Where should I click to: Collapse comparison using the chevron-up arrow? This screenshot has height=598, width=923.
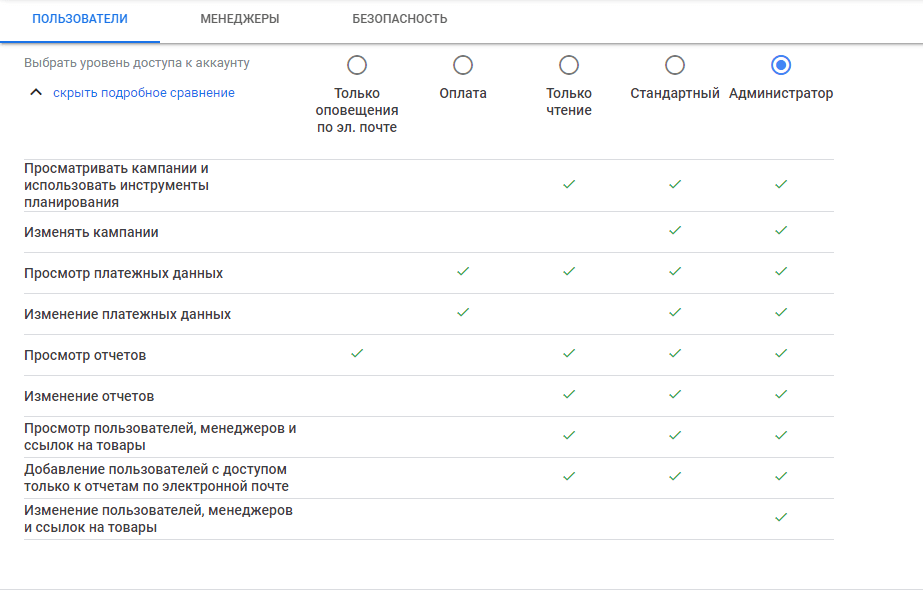click(36, 93)
